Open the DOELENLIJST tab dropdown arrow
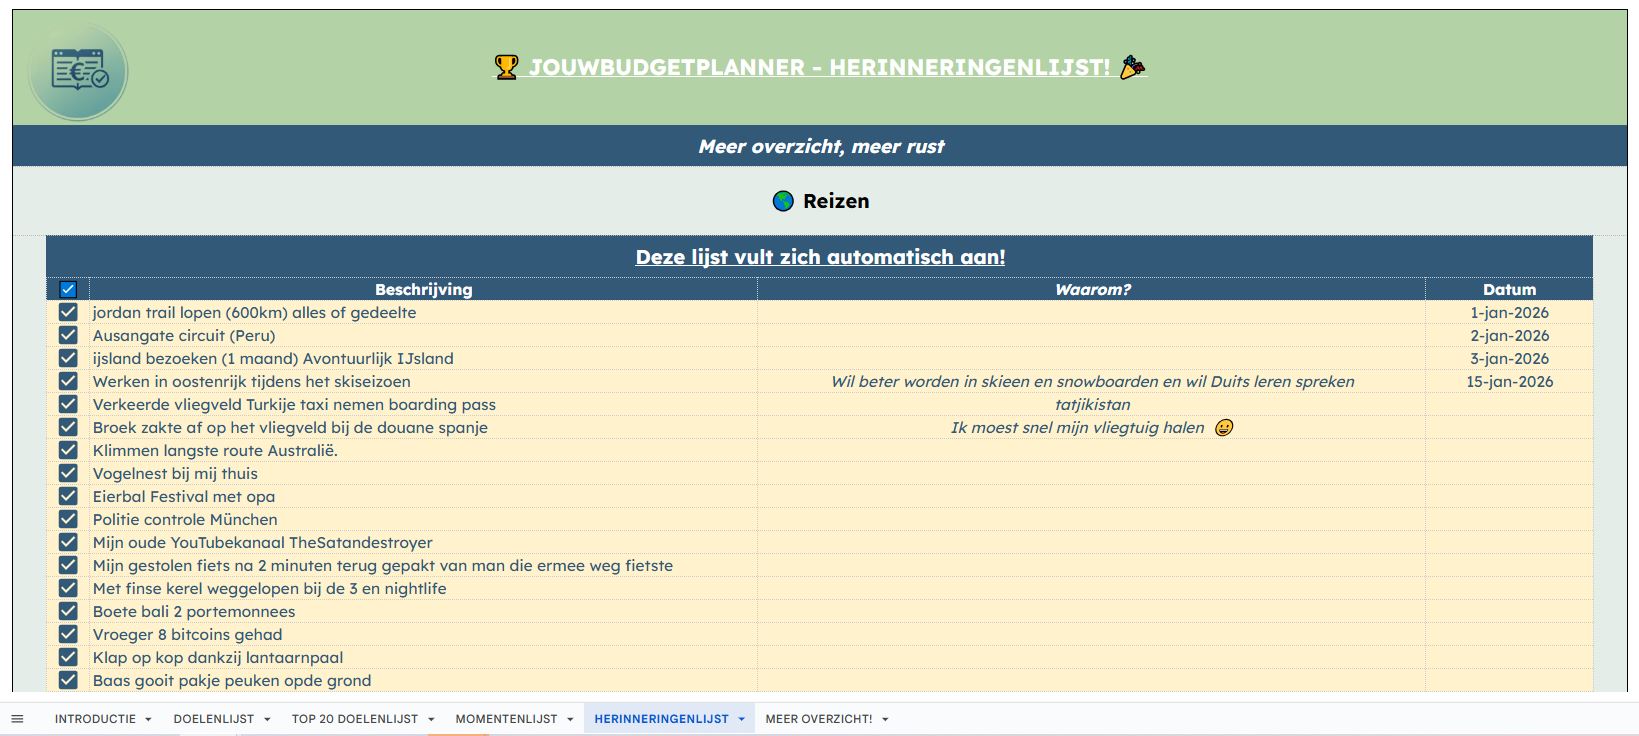This screenshot has width=1639, height=736. pyautogui.click(x=267, y=719)
